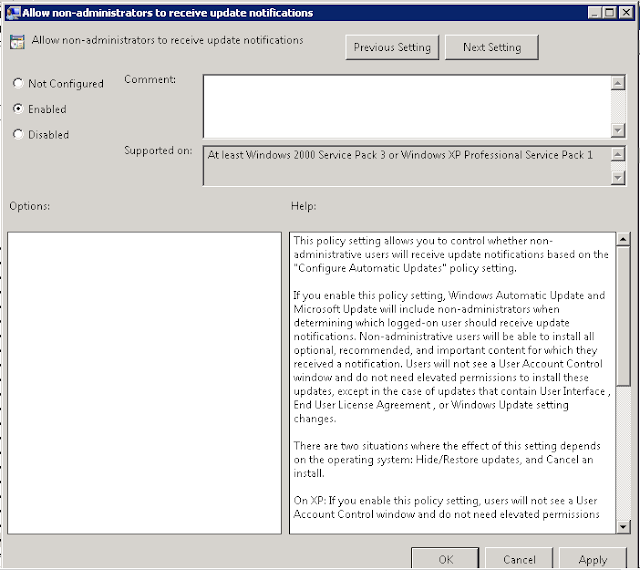Go to Previous Setting
Screen dimensions: 640x570
(392, 47)
